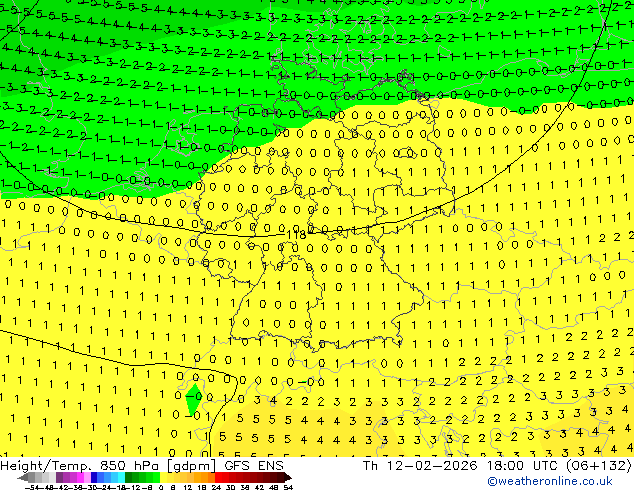The width and height of the screenshot is (634, 490).
Task: Pick the cyan legend swatch above -18
Action: [121, 478]
